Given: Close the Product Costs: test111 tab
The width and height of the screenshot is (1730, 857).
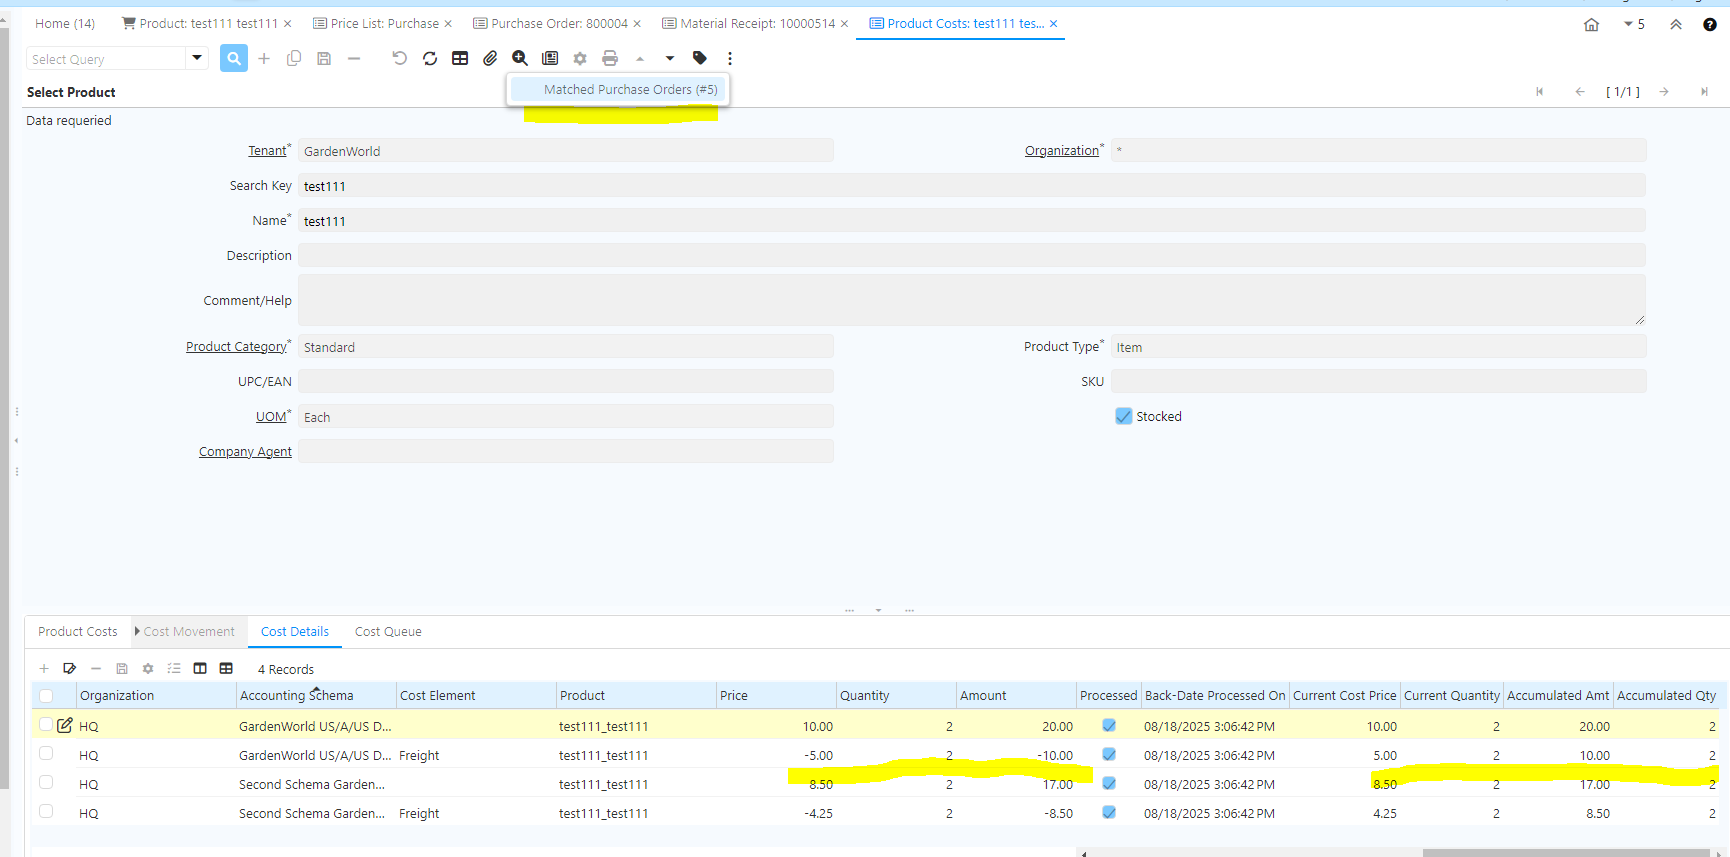Looking at the screenshot, I should click(1053, 24).
